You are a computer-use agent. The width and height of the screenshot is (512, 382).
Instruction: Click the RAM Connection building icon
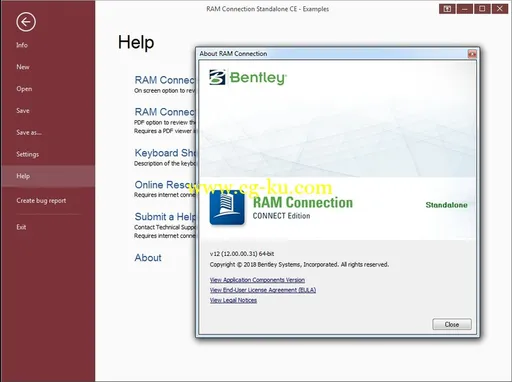(227, 208)
